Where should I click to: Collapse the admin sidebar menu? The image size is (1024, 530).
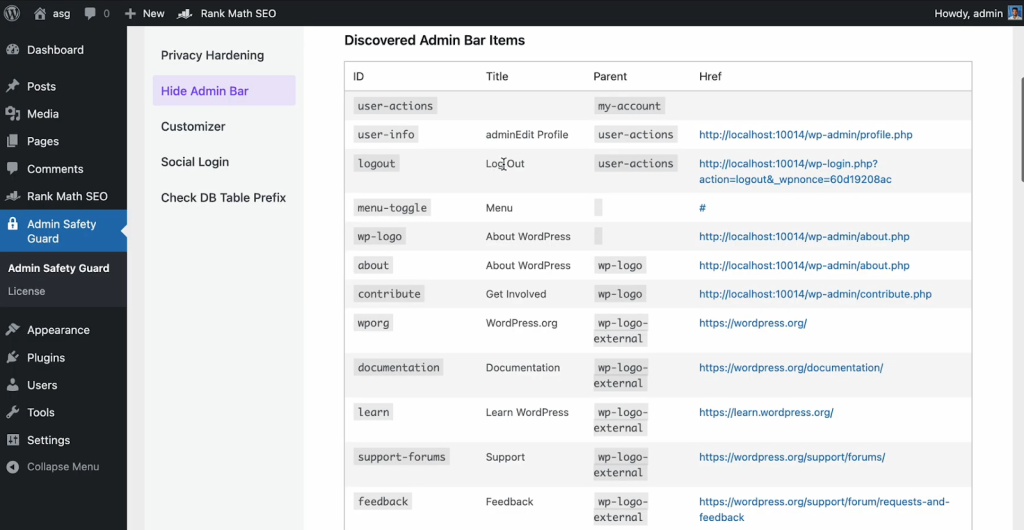click(x=62, y=467)
